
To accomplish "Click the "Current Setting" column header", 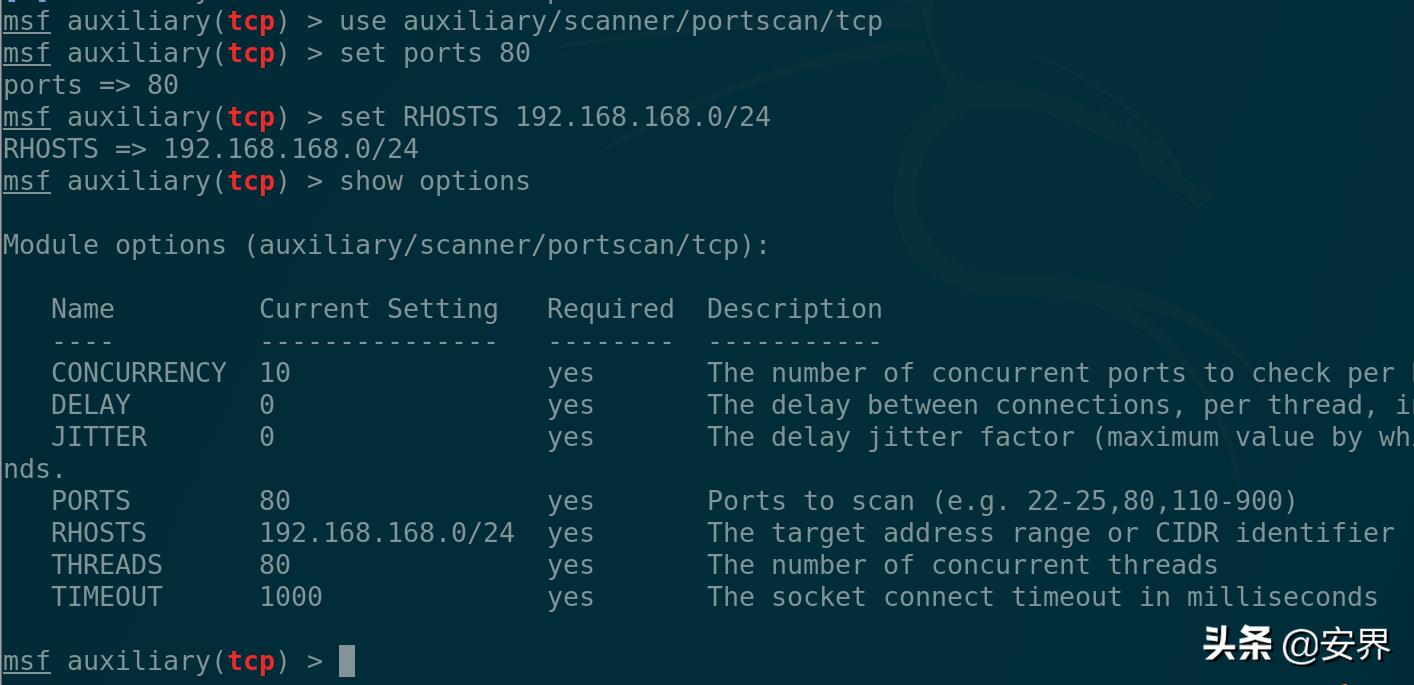I will tap(378, 309).
